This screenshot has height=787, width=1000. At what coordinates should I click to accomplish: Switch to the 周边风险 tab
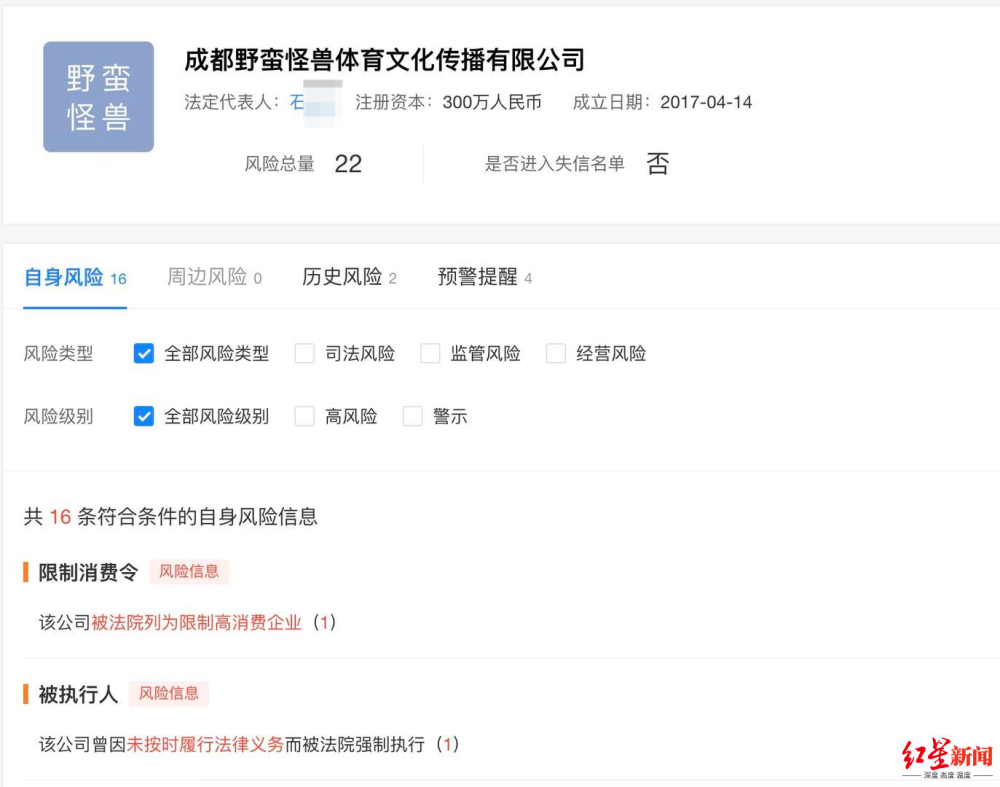coord(214,277)
